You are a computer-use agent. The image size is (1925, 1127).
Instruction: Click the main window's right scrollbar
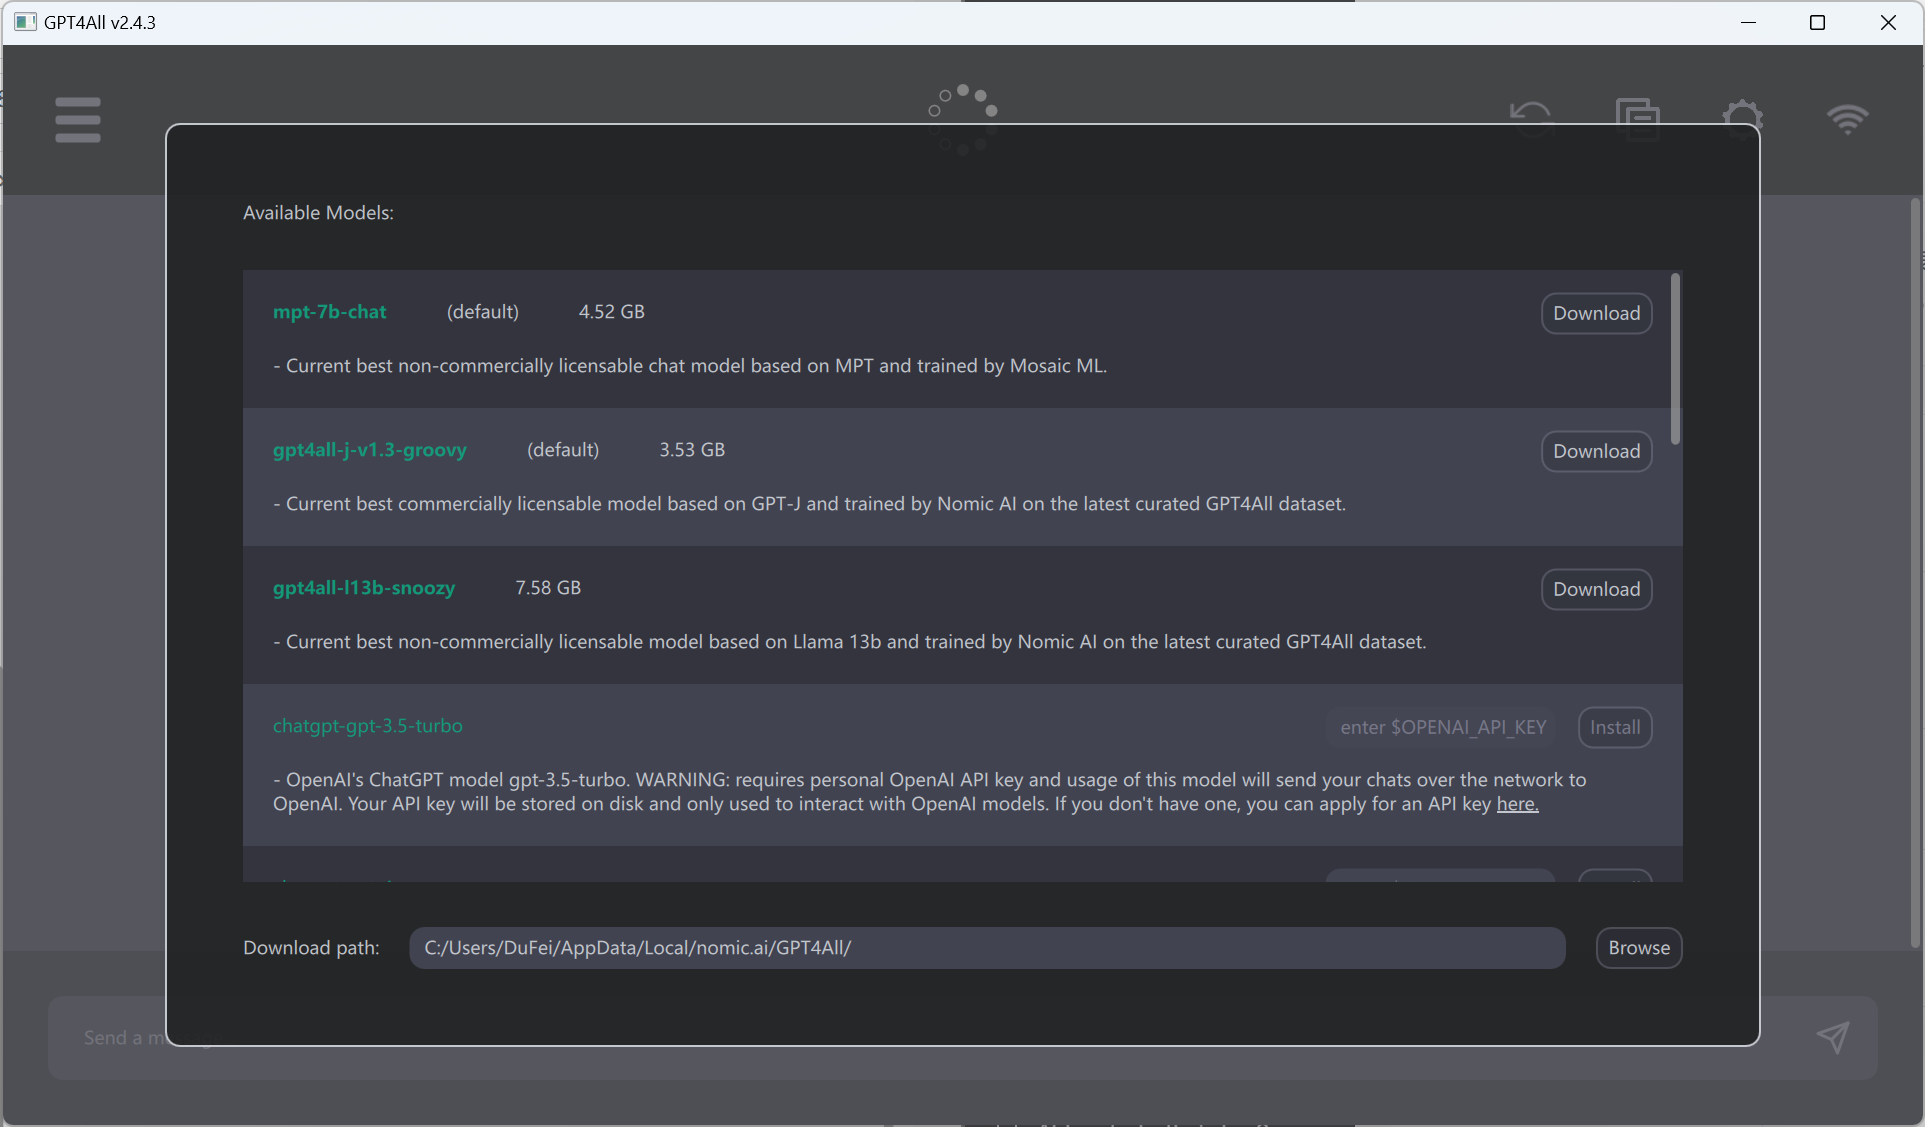[1915, 573]
